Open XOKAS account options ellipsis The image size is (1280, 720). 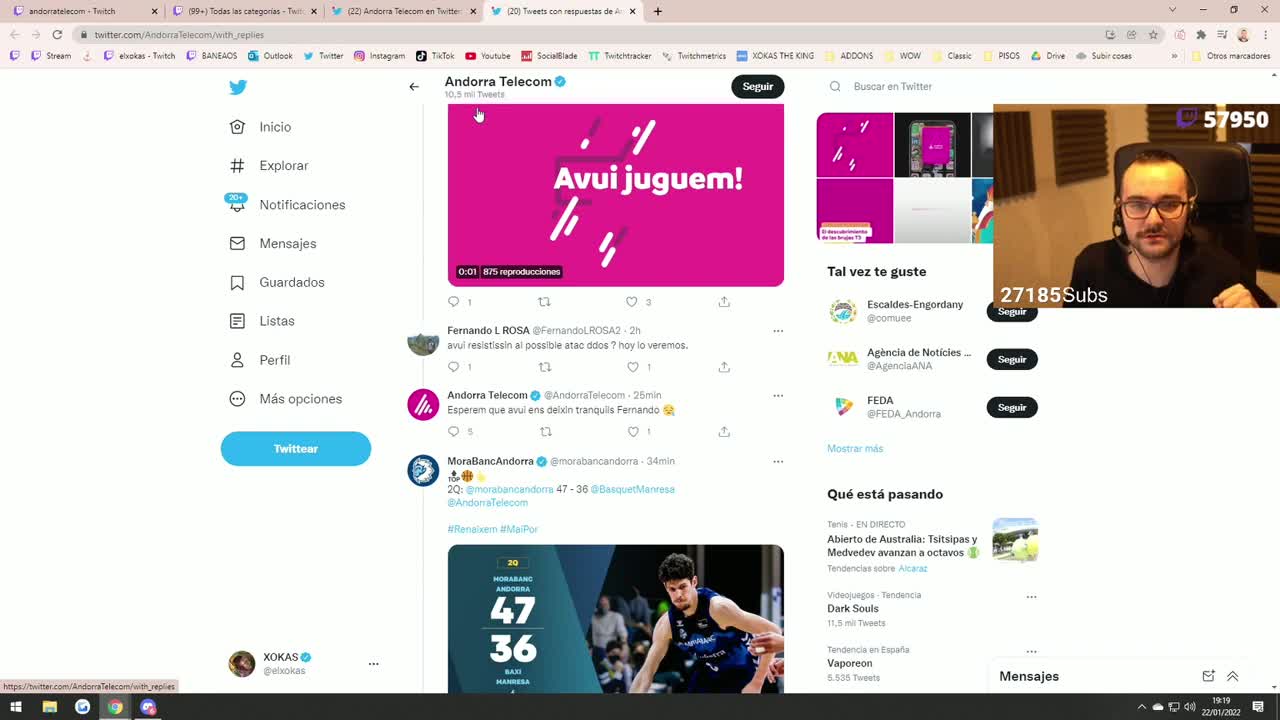click(373, 663)
